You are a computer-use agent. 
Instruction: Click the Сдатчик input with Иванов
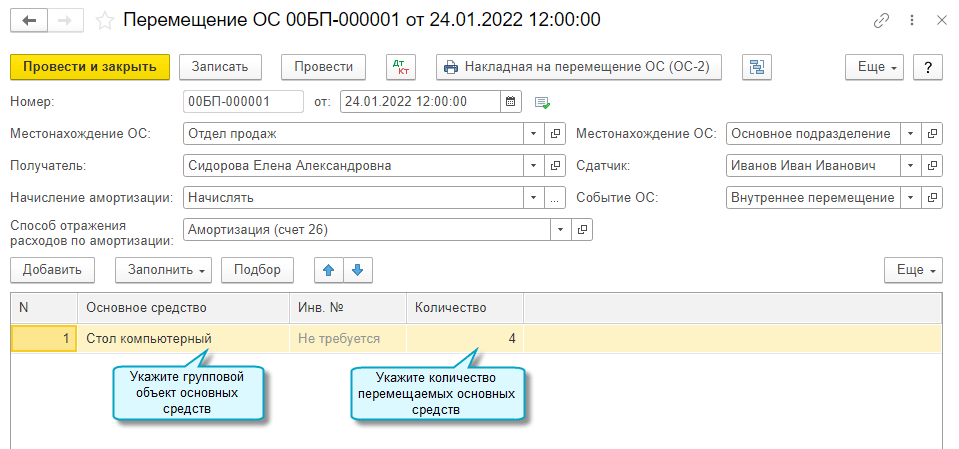click(814, 166)
